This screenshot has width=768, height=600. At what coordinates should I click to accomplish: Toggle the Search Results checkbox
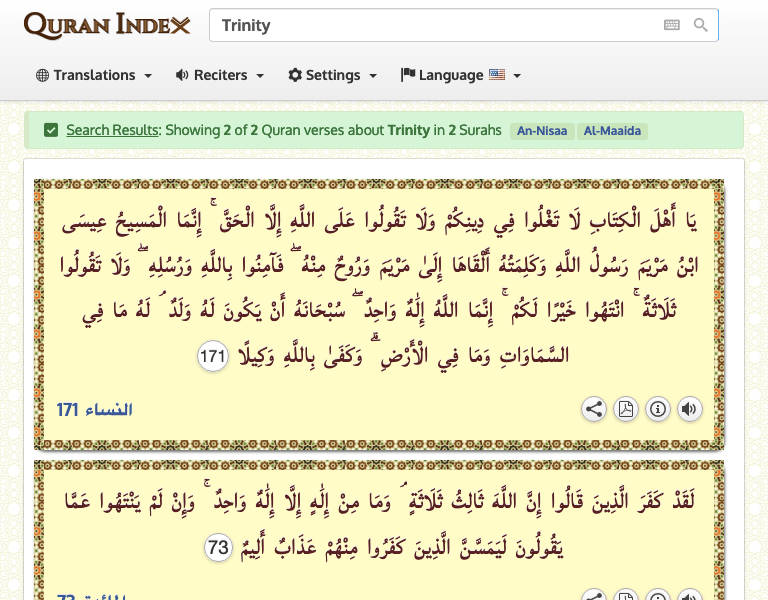pos(51,130)
